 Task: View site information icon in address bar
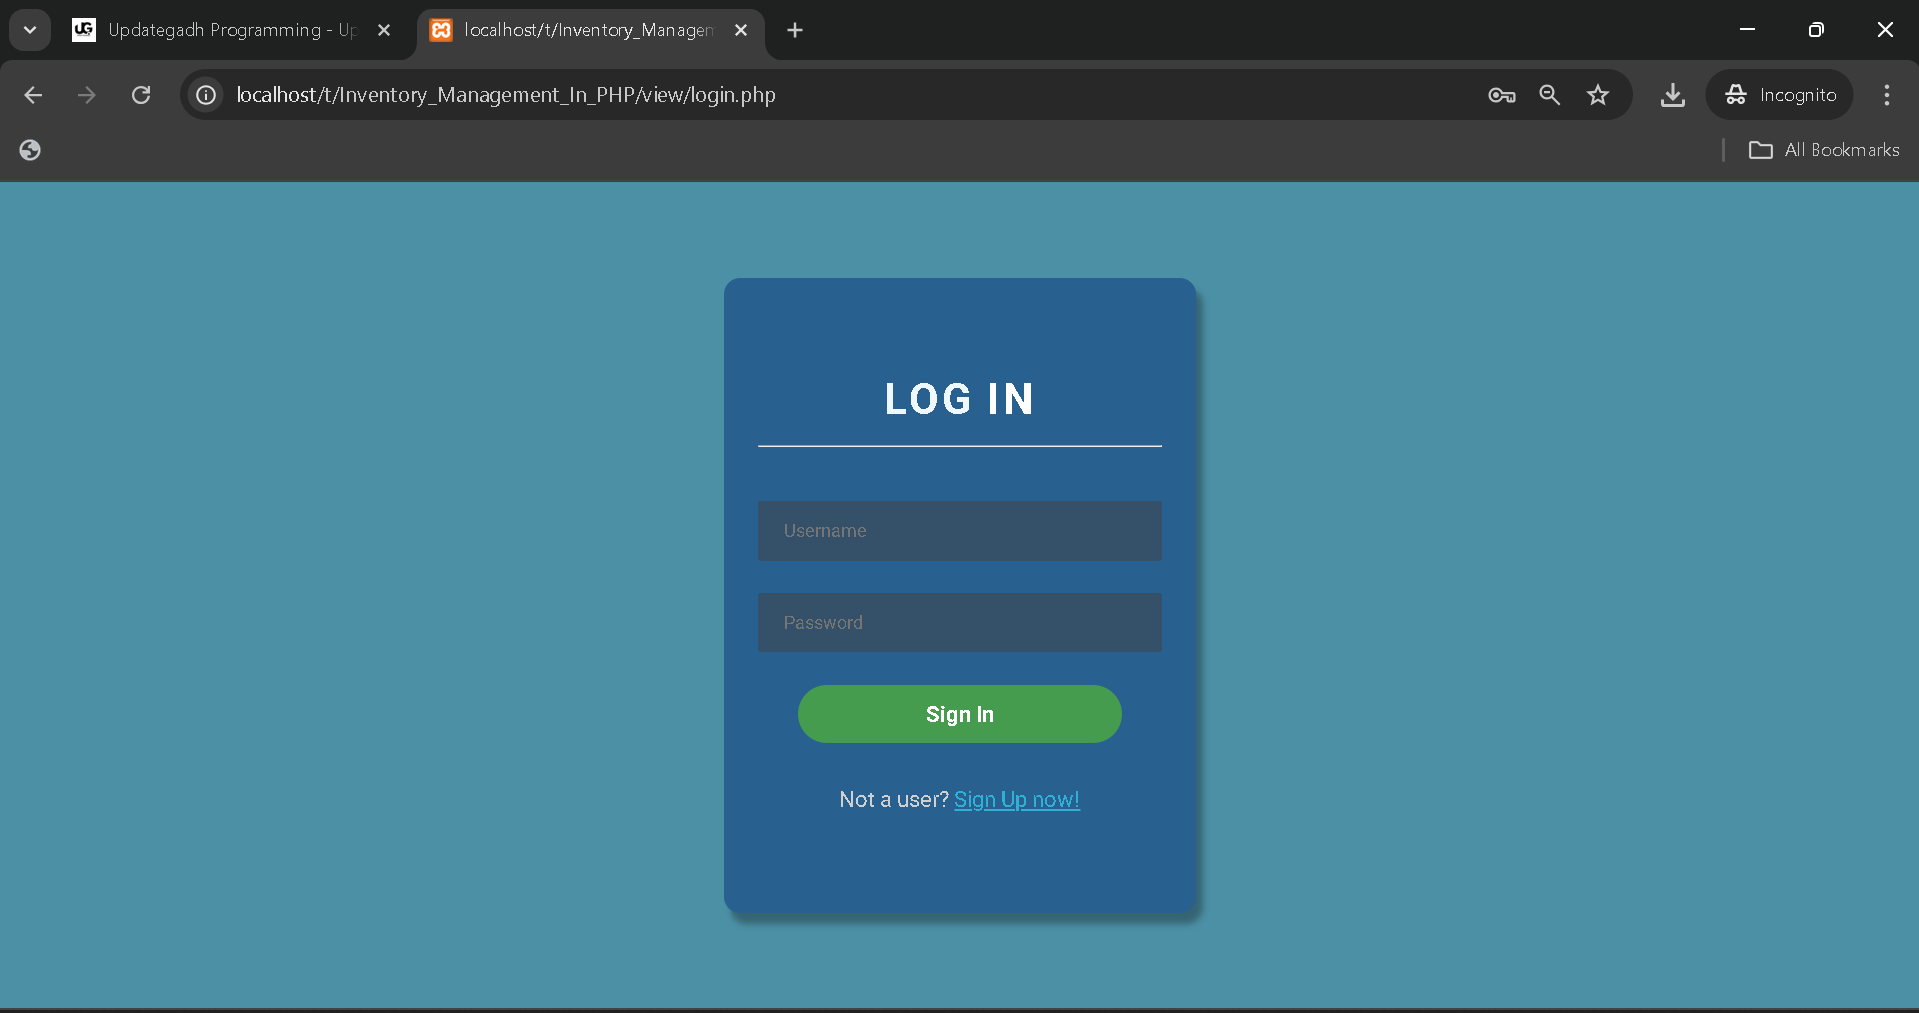[x=206, y=95]
